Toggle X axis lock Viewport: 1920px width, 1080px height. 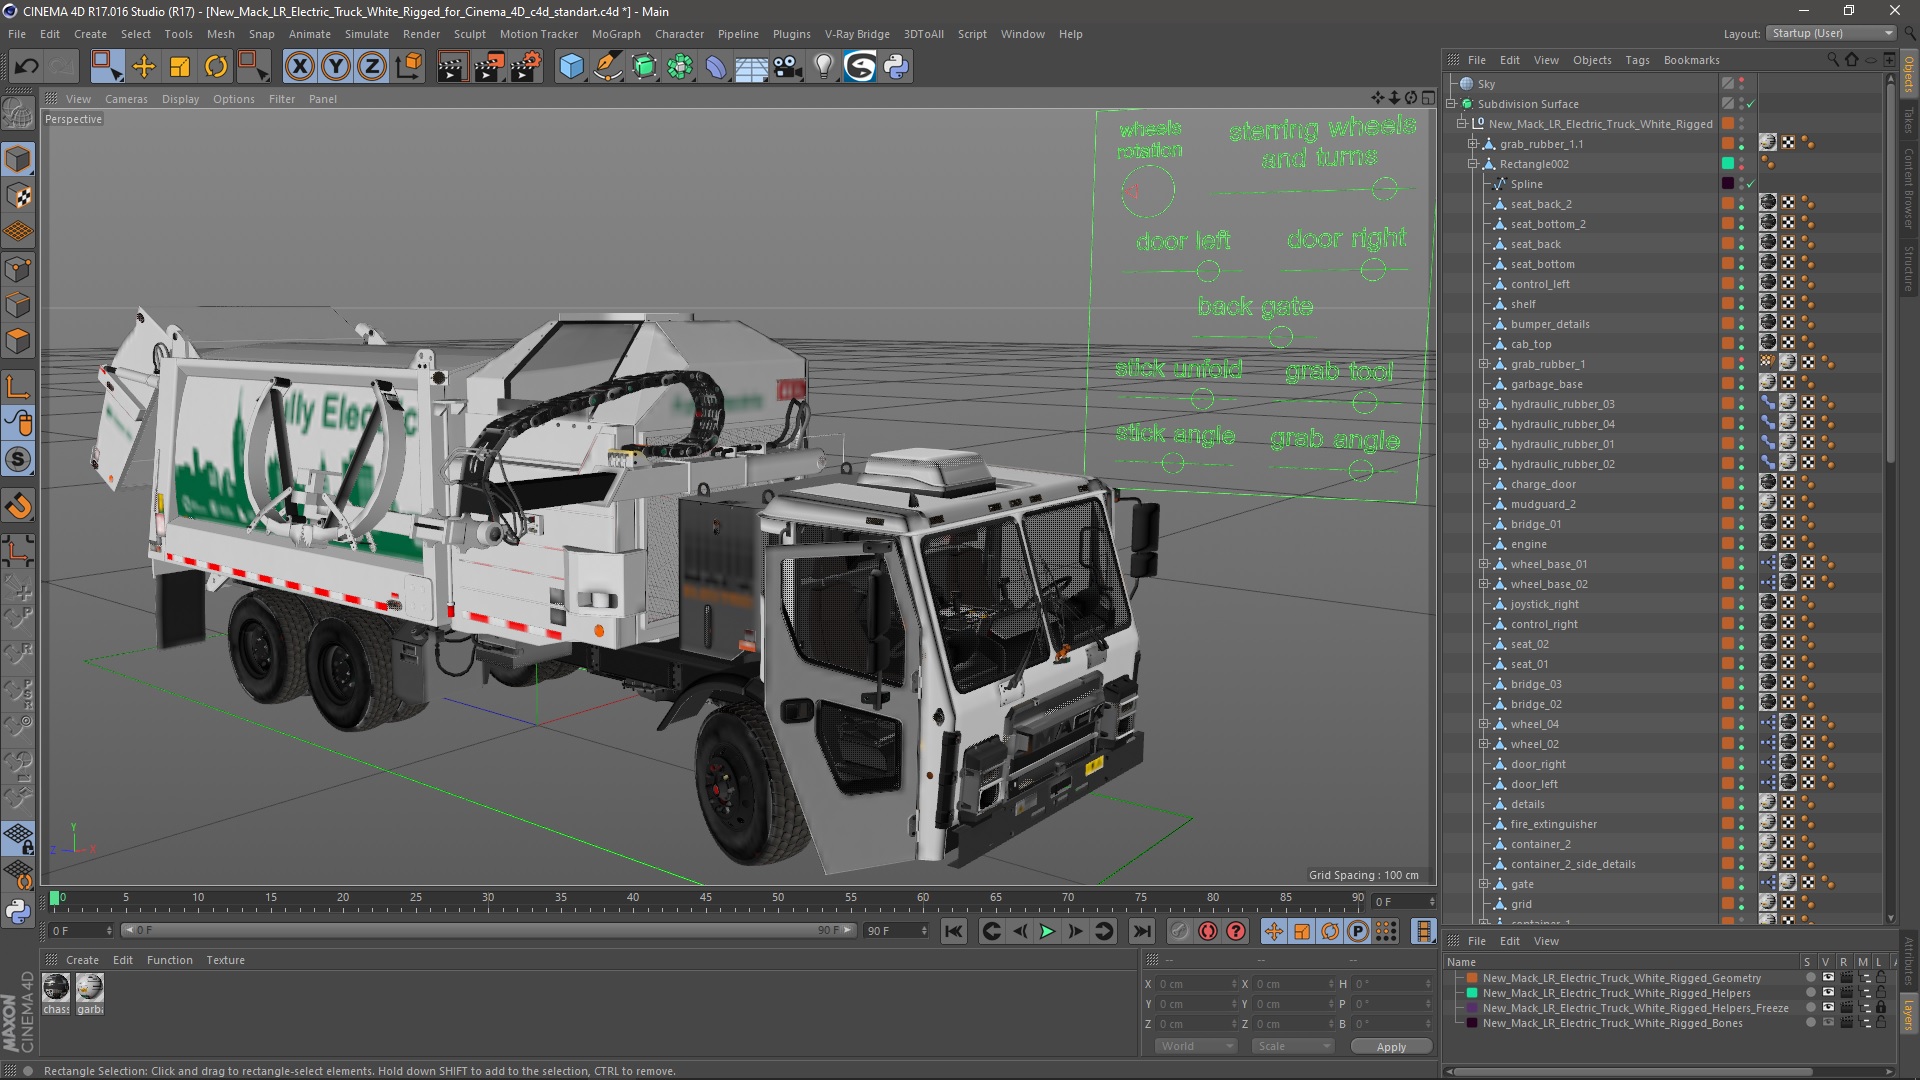click(x=299, y=67)
